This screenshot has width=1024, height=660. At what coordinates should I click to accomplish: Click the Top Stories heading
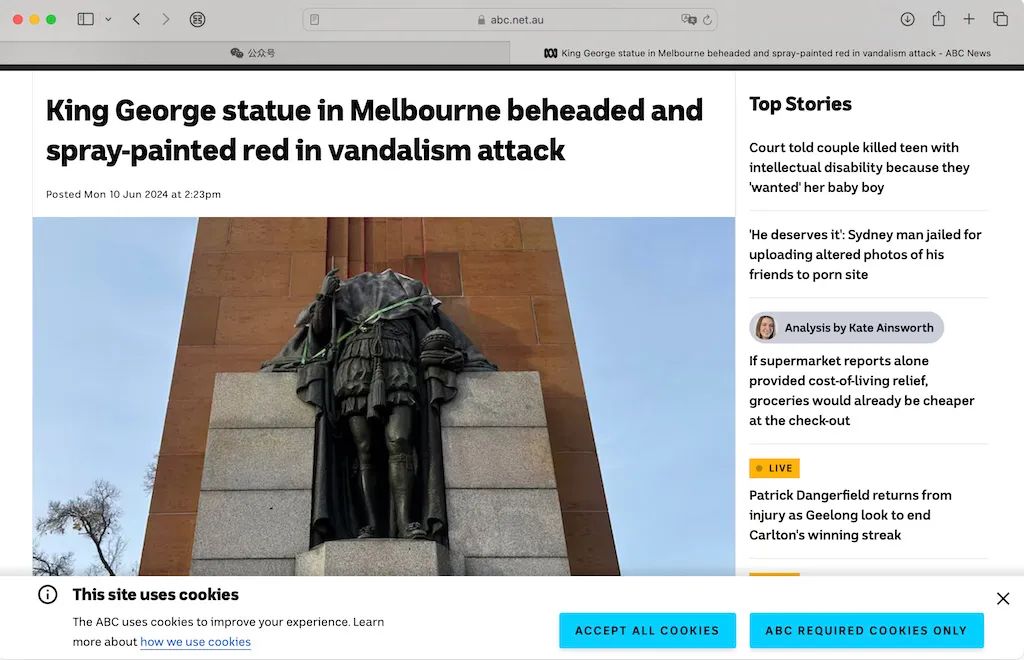(800, 104)
